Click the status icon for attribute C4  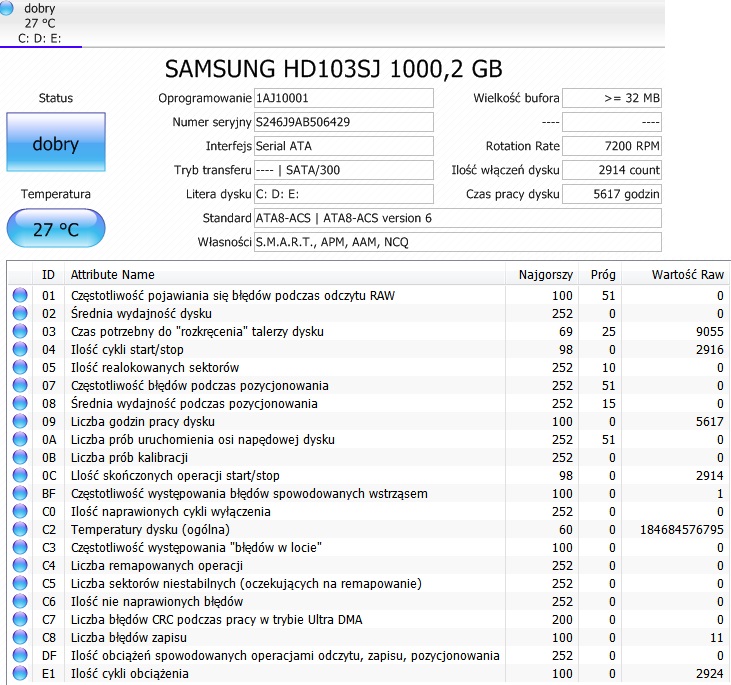(20, 566)
